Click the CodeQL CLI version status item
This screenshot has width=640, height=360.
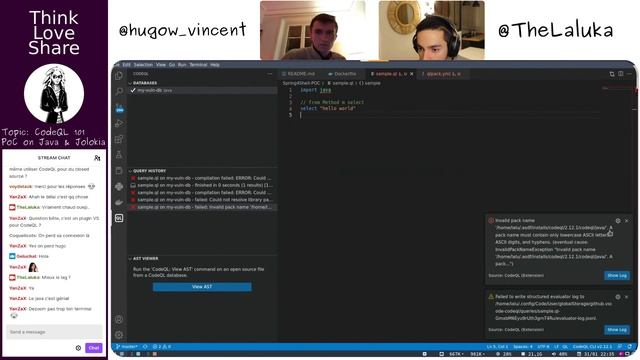pyautogui.click(x=592, y=347)
